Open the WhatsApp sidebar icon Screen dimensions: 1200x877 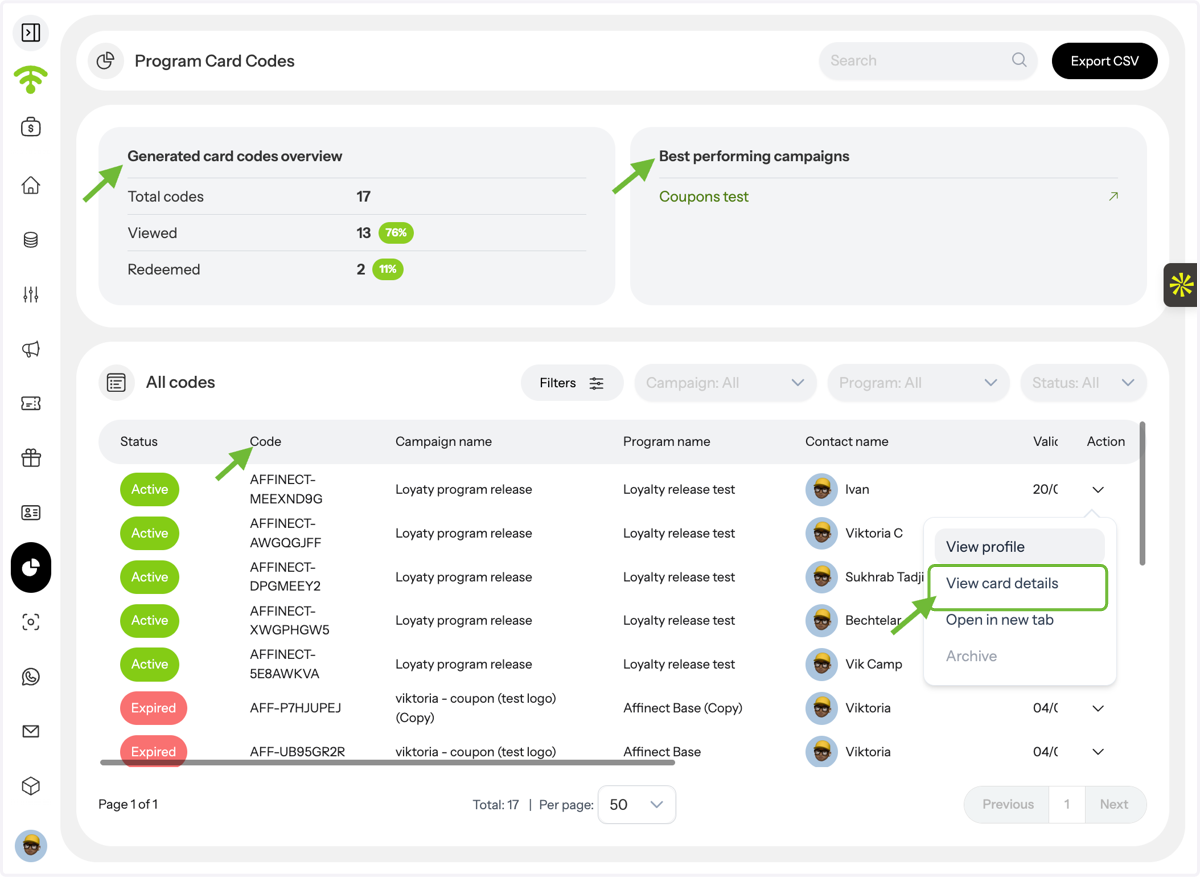click(31, 677)
